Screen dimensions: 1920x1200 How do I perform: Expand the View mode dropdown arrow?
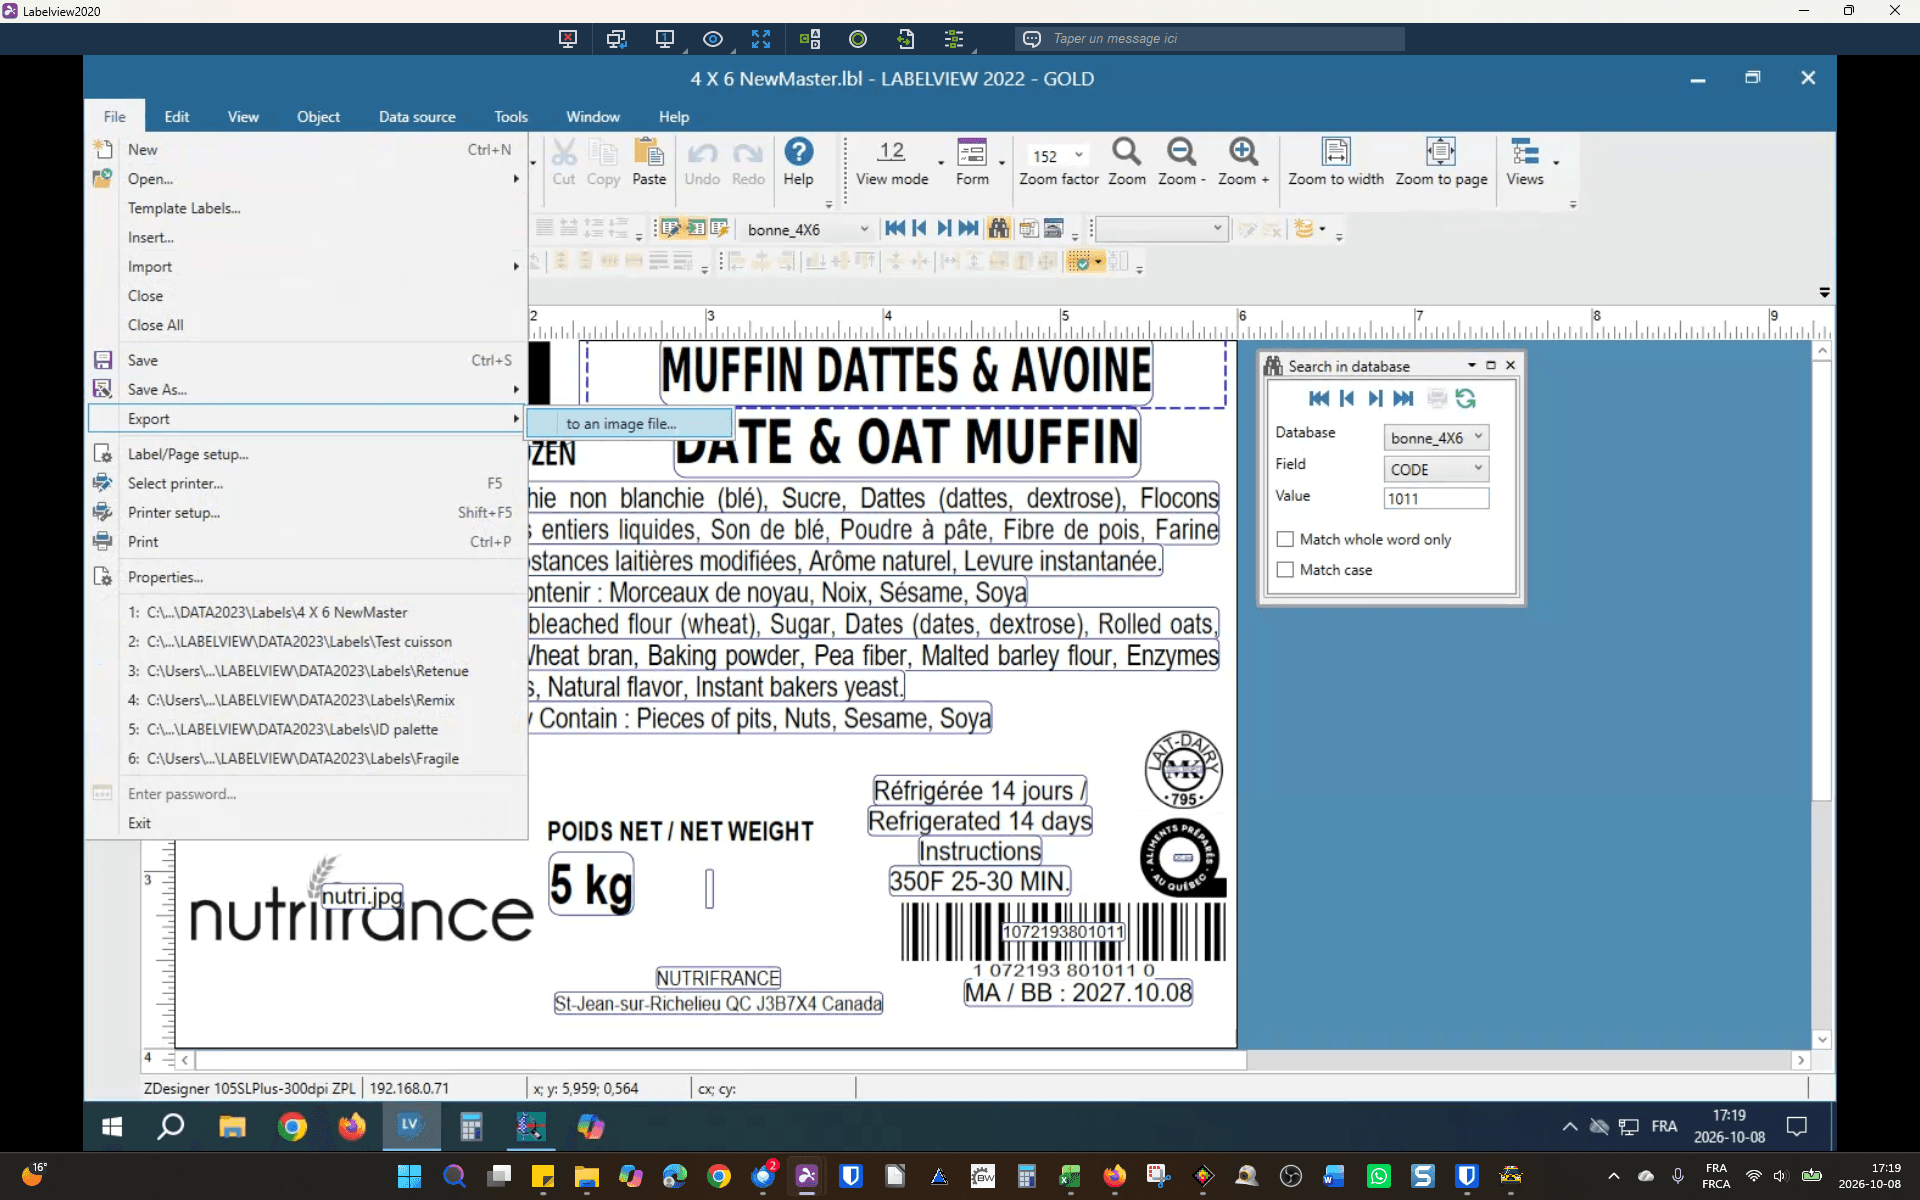[x=941, y=162]
